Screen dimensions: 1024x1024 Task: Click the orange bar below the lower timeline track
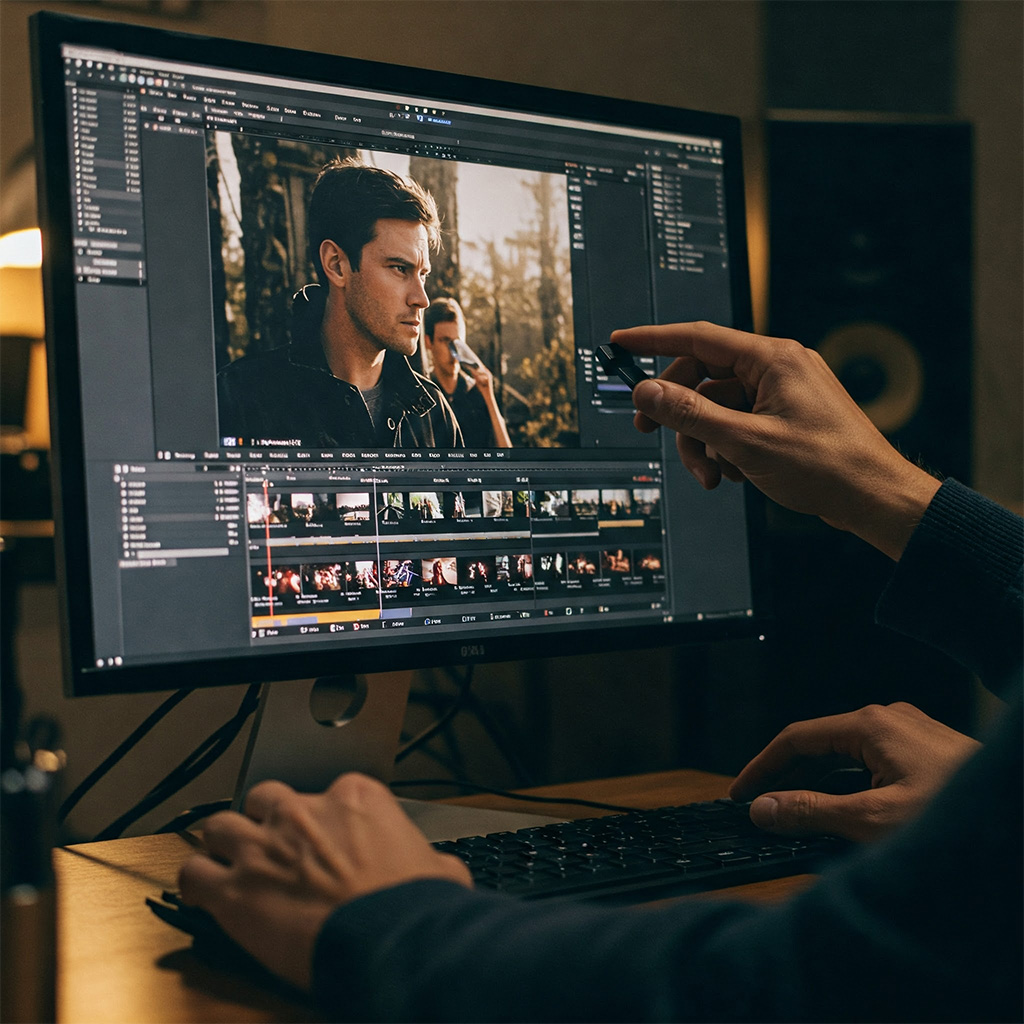(316, 617)
